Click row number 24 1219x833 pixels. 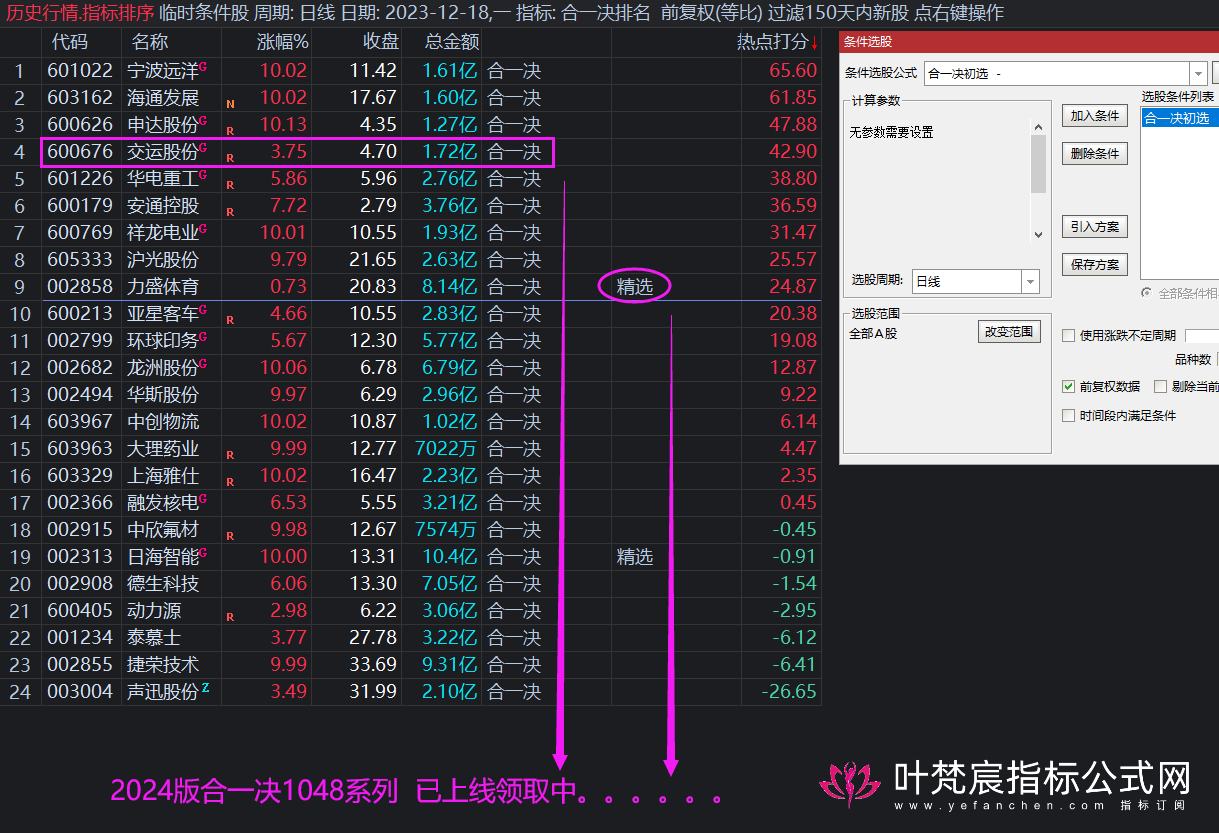coord(20,692)
